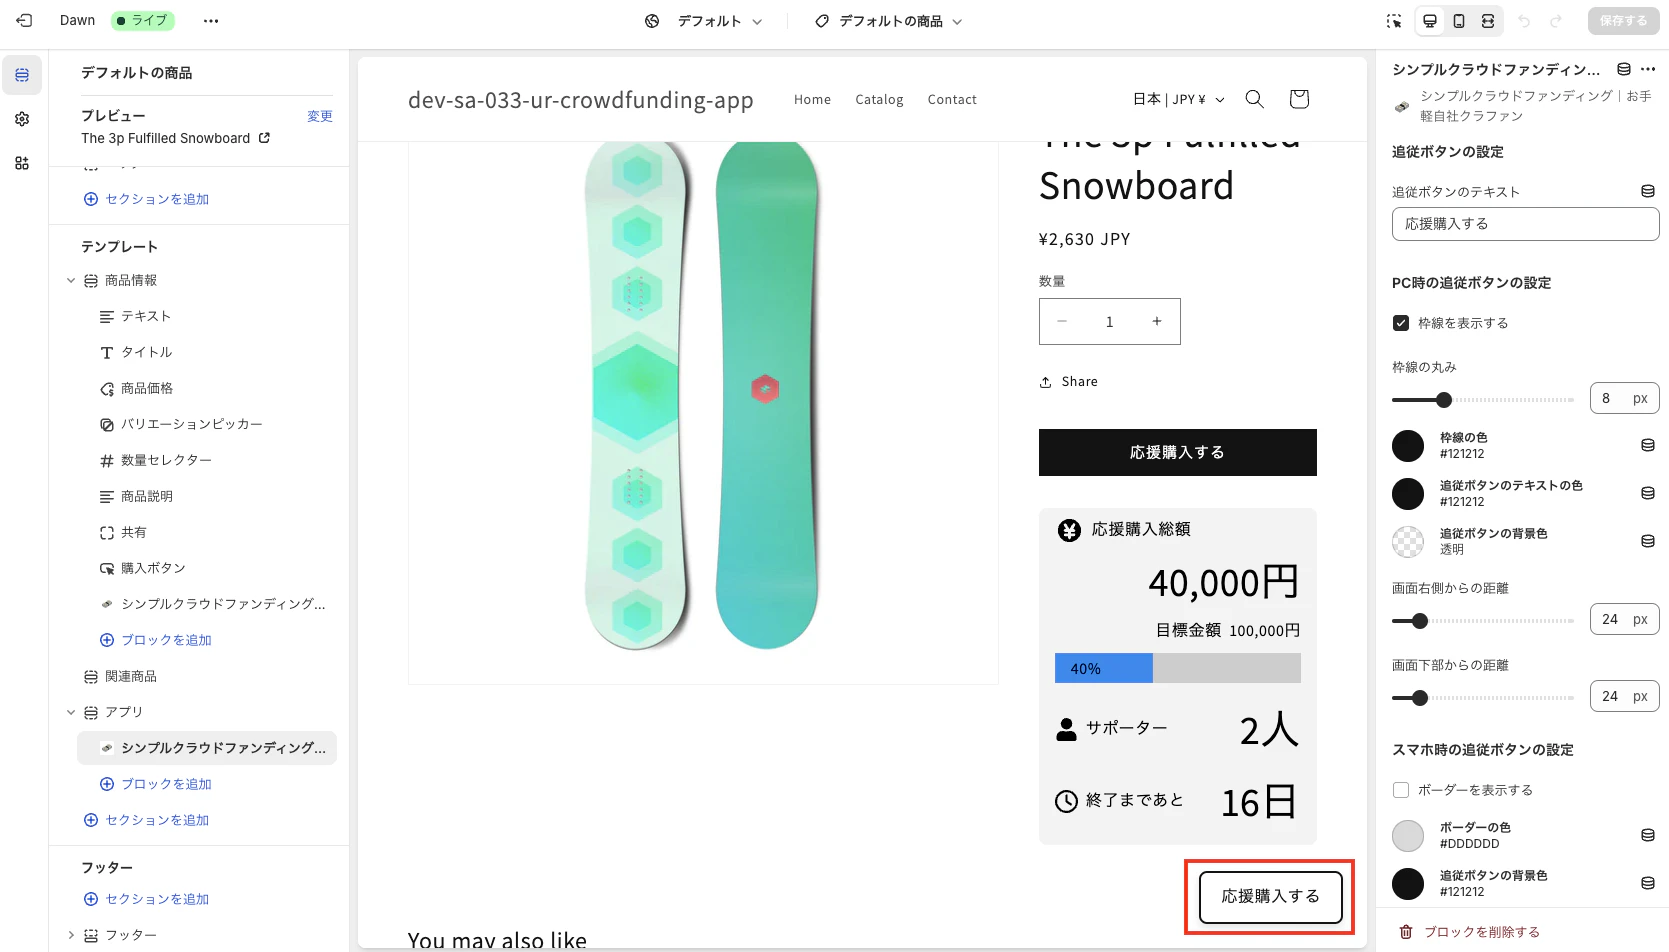Open the 日本 | JPY ¥ country selector
This screenshot has width=1669, height=952.
click(x=1178, y=99)
